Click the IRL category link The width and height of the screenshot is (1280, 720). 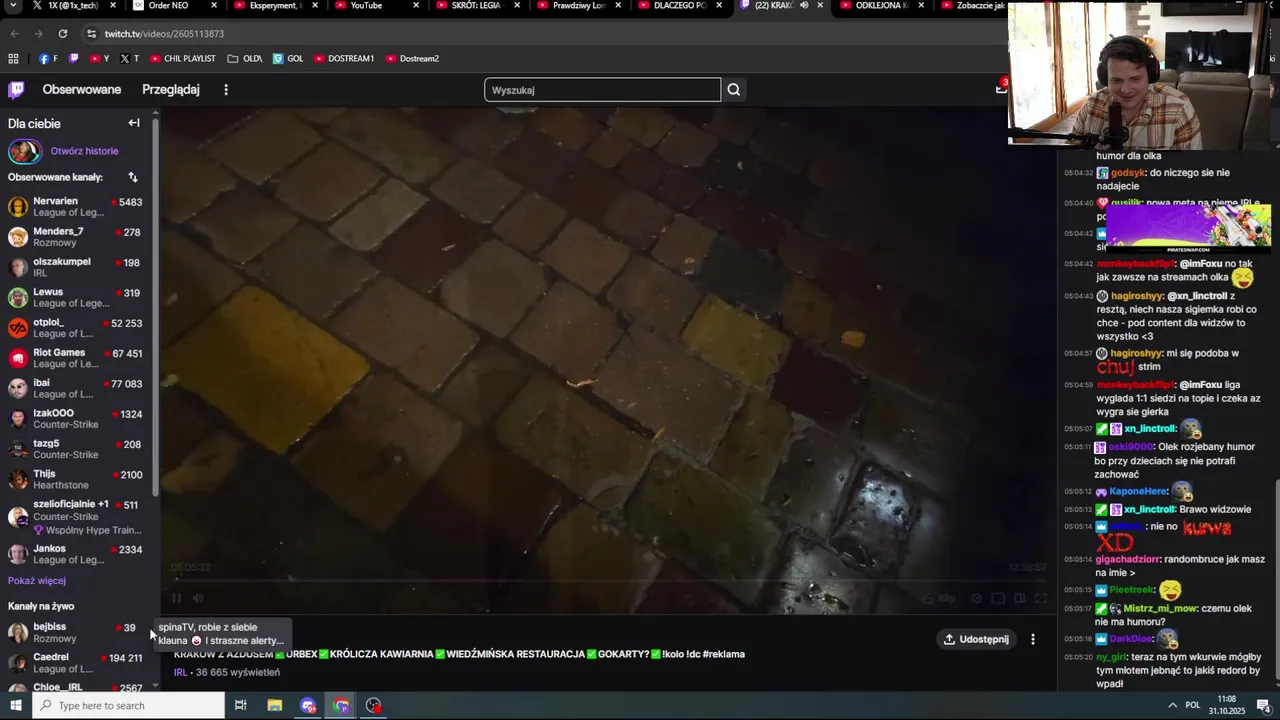(181, 672)
